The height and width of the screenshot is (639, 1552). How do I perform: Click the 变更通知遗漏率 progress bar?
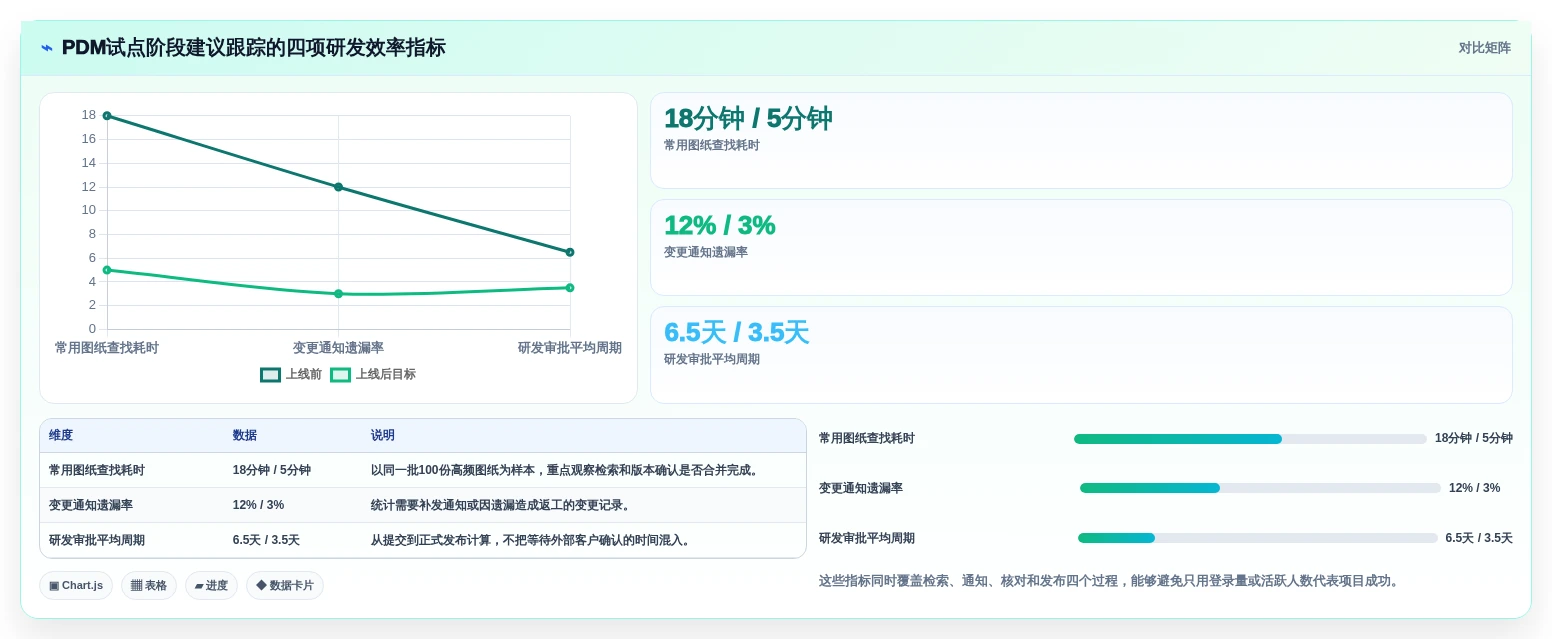[x=1260, y=488]
